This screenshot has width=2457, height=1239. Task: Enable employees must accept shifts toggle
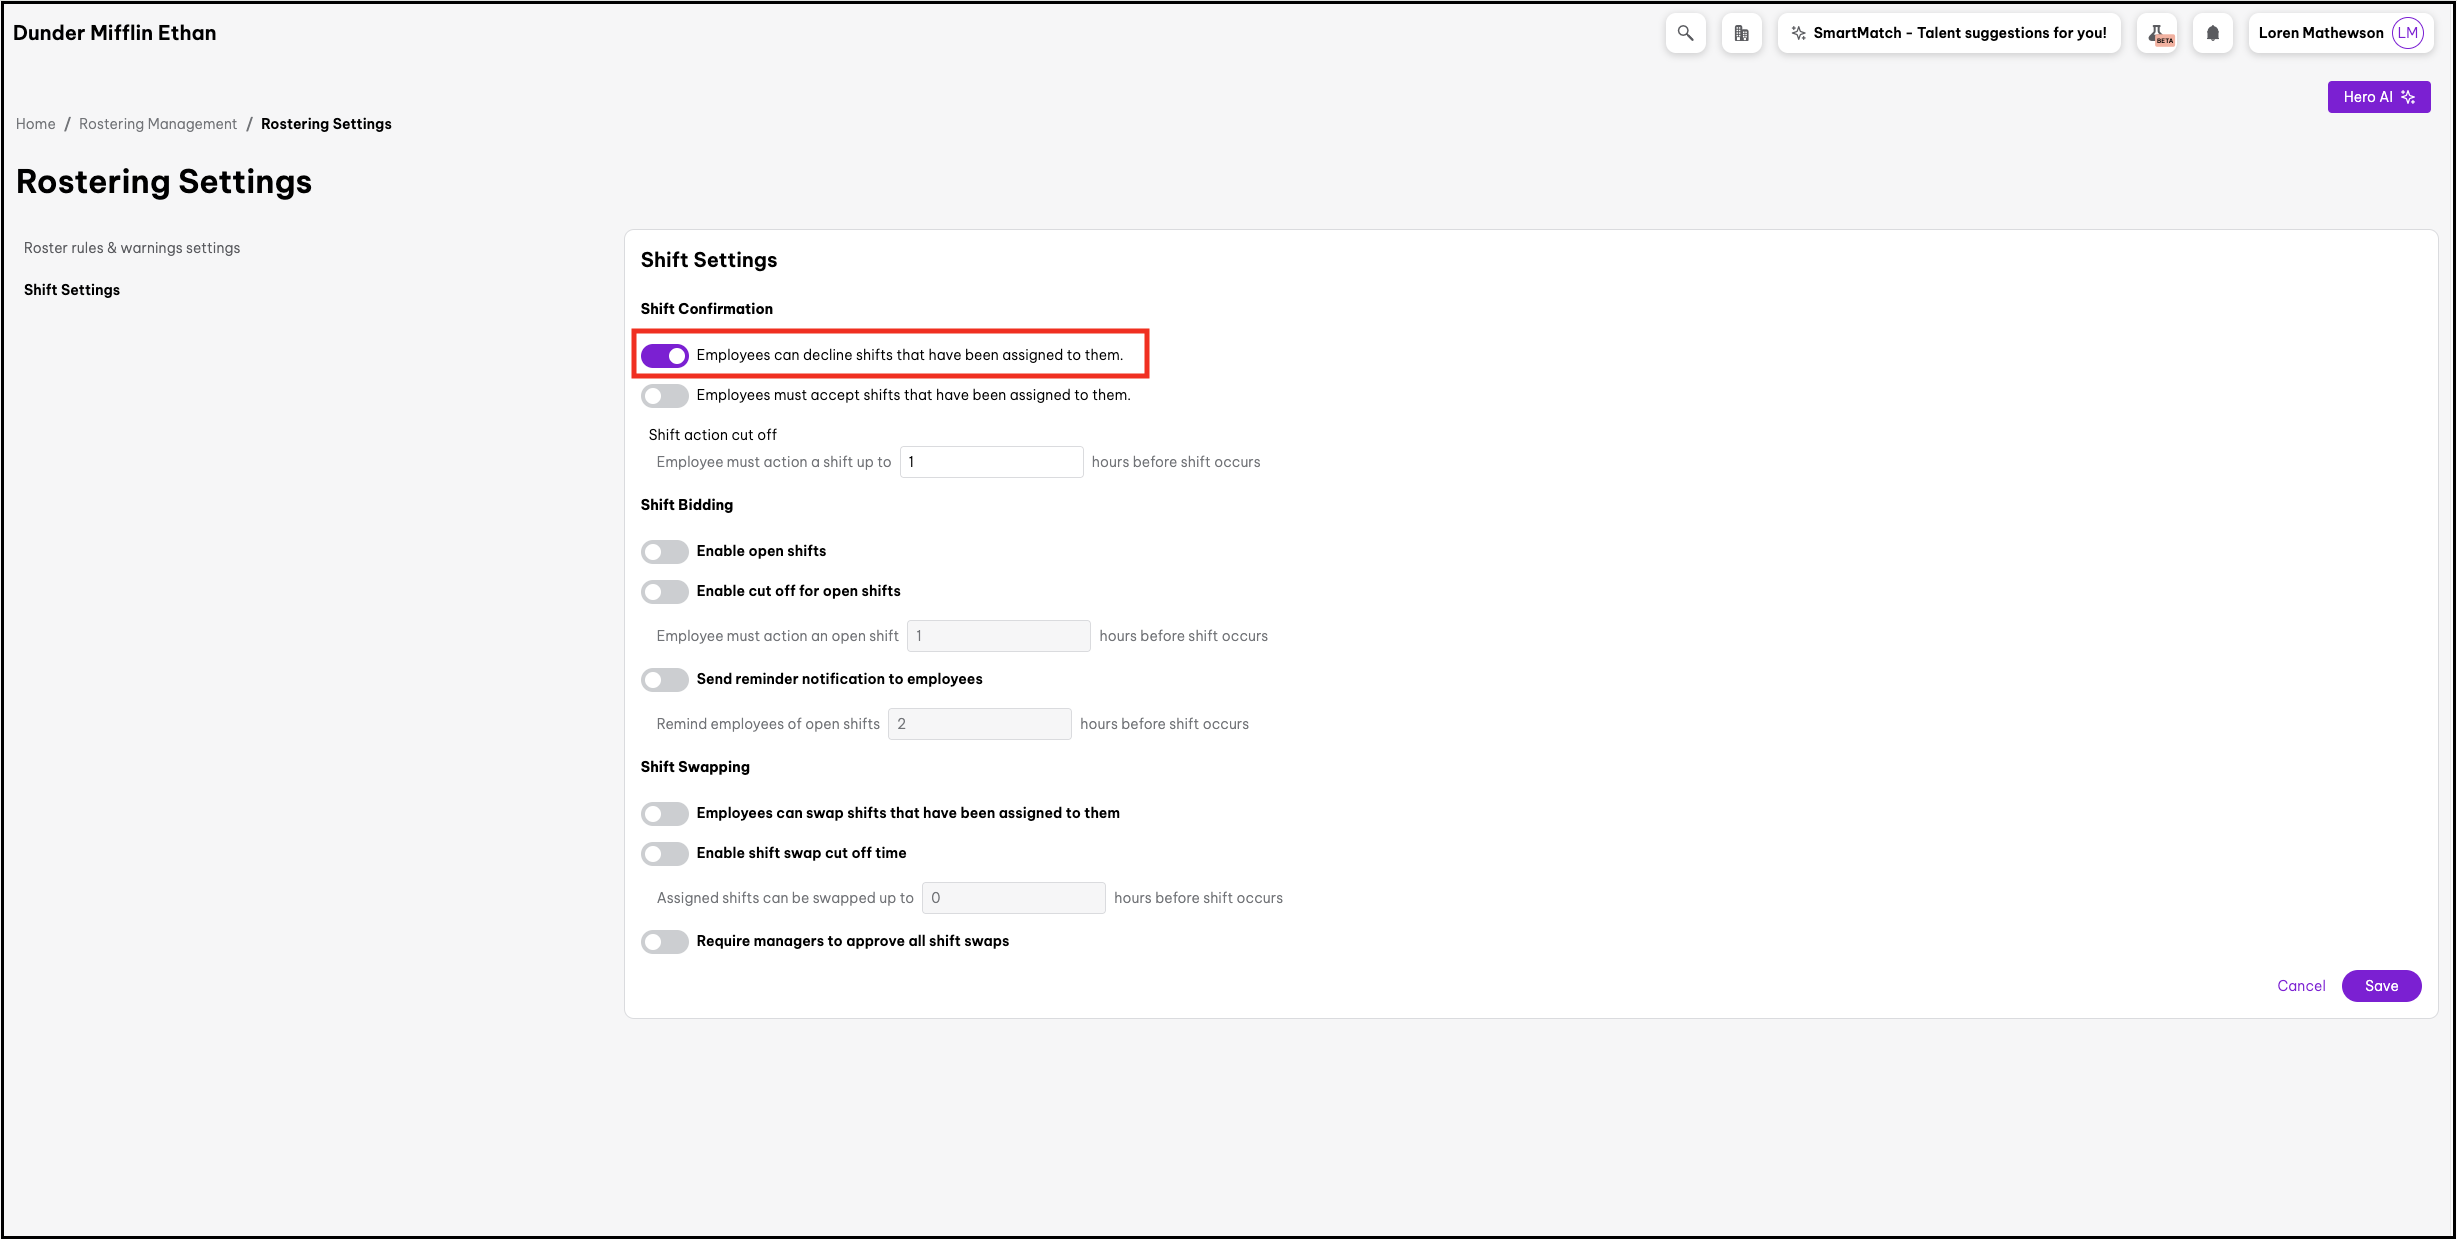(665, 395)
